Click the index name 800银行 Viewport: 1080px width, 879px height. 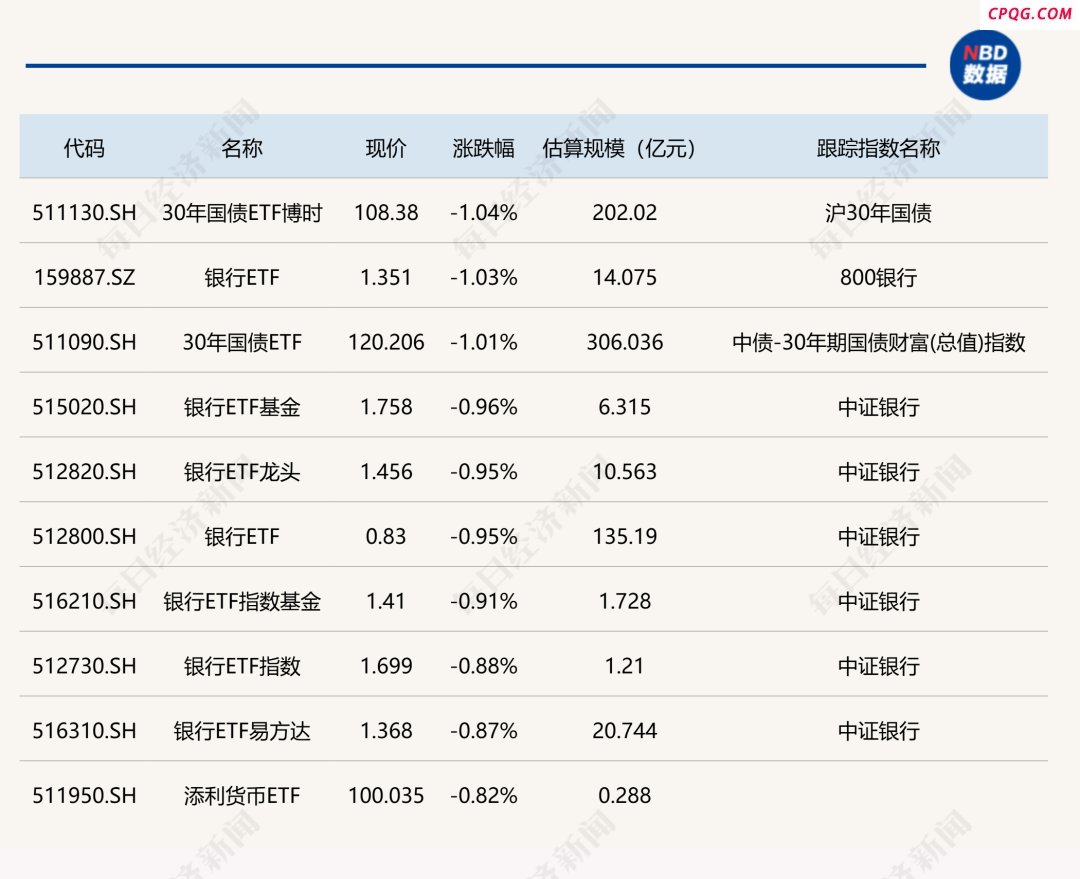(x=878, y=278)
